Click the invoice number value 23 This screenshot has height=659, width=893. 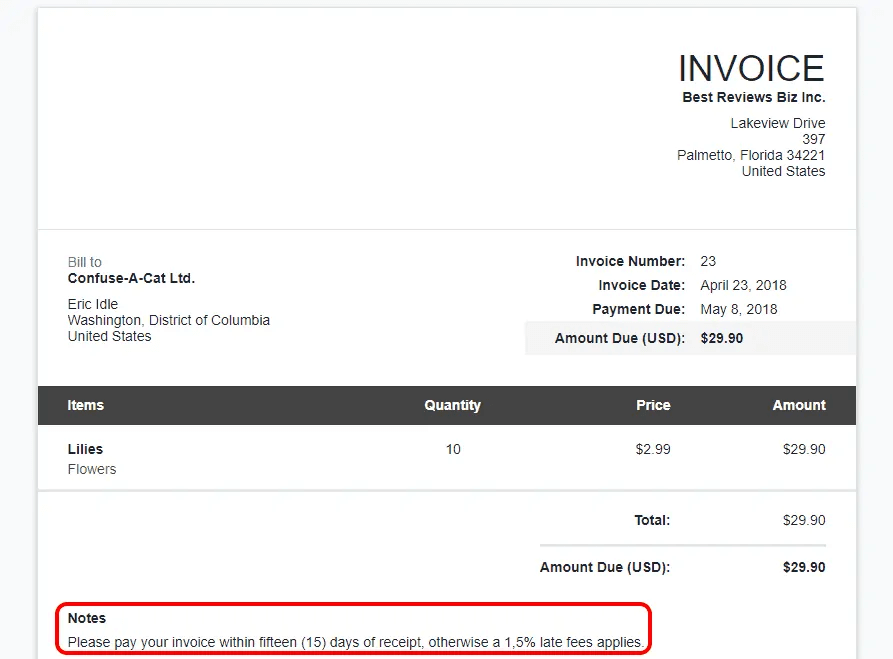tap(708, 261)
